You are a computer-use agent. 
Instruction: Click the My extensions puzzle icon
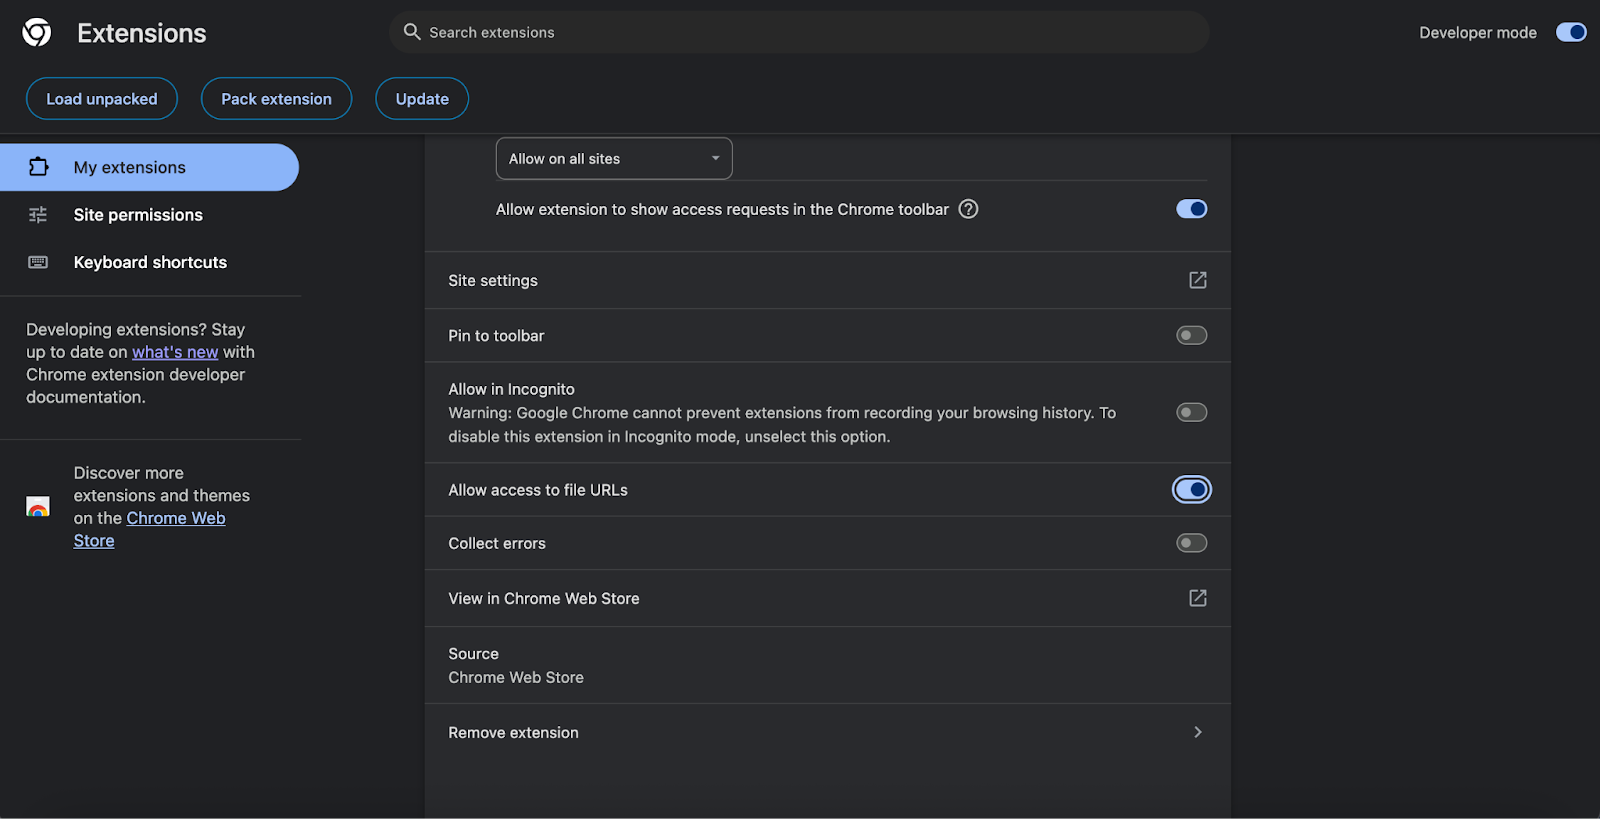point(38,167)
